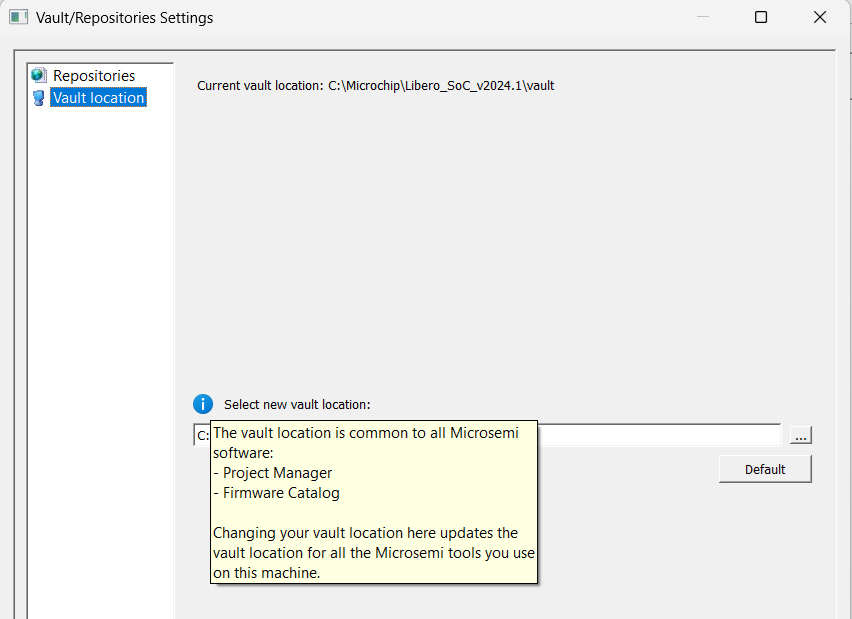Click the Repositories globe icon
Screen dimensions: 852x619
(x=39, y=75)
